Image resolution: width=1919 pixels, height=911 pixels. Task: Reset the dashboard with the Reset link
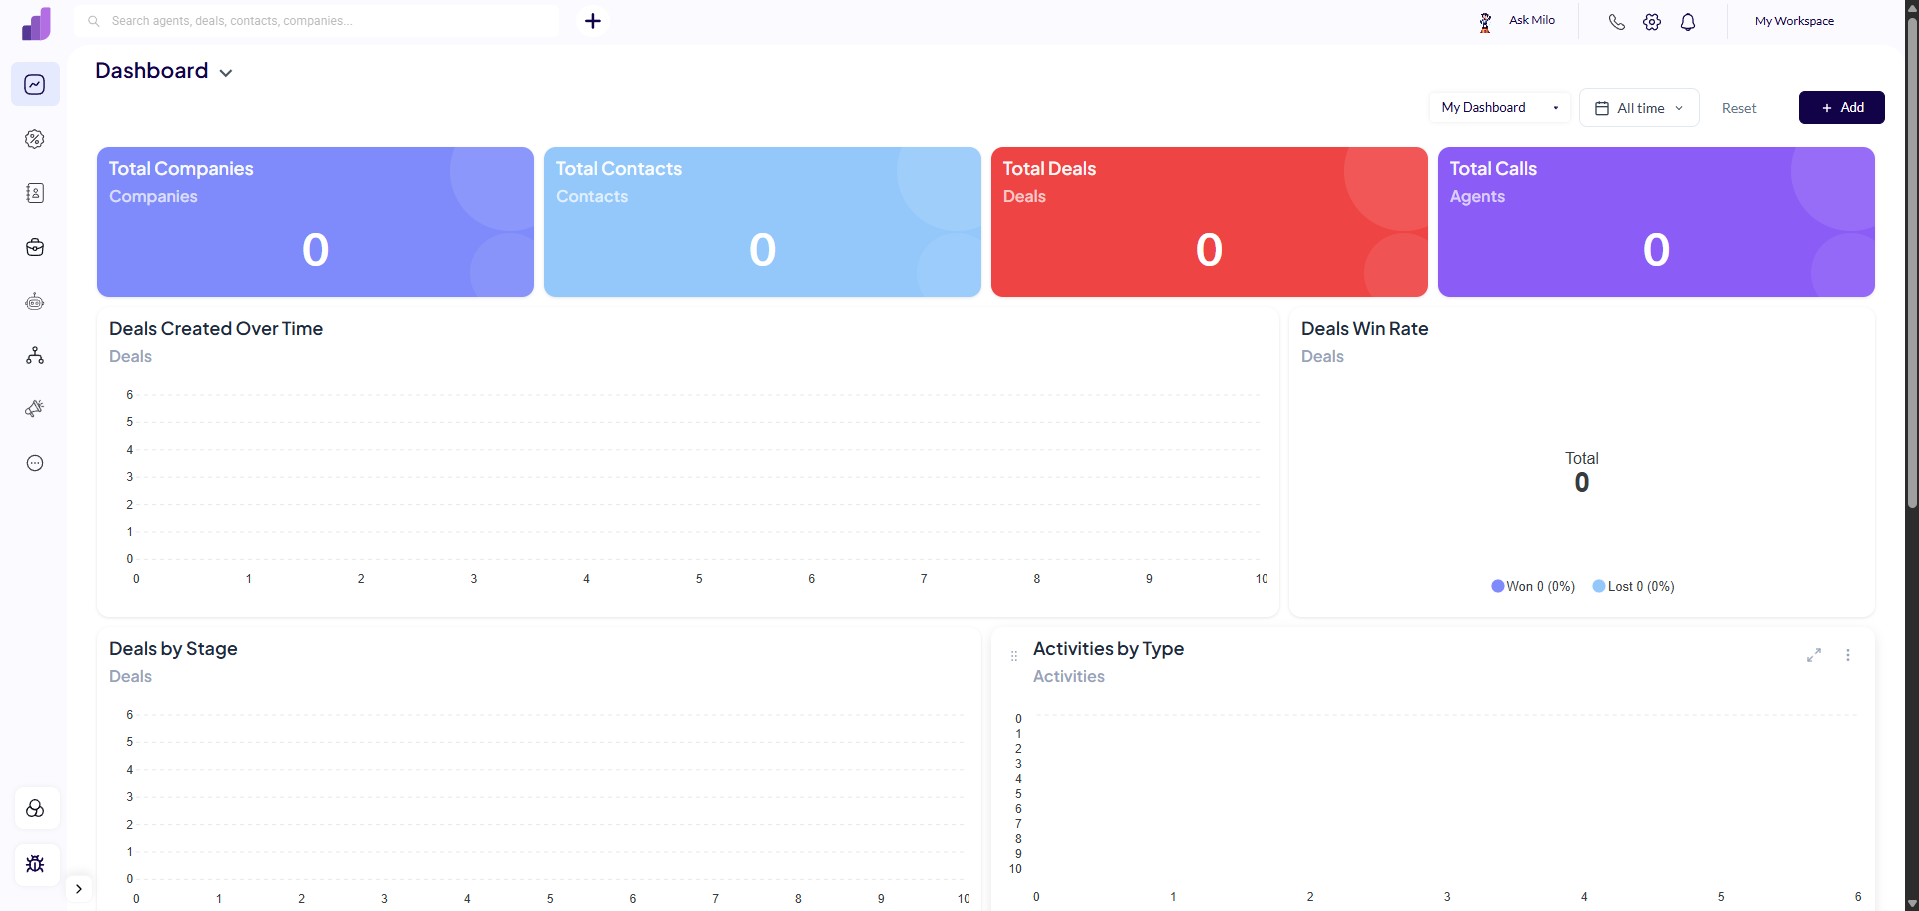click(x=1738, y=107)
